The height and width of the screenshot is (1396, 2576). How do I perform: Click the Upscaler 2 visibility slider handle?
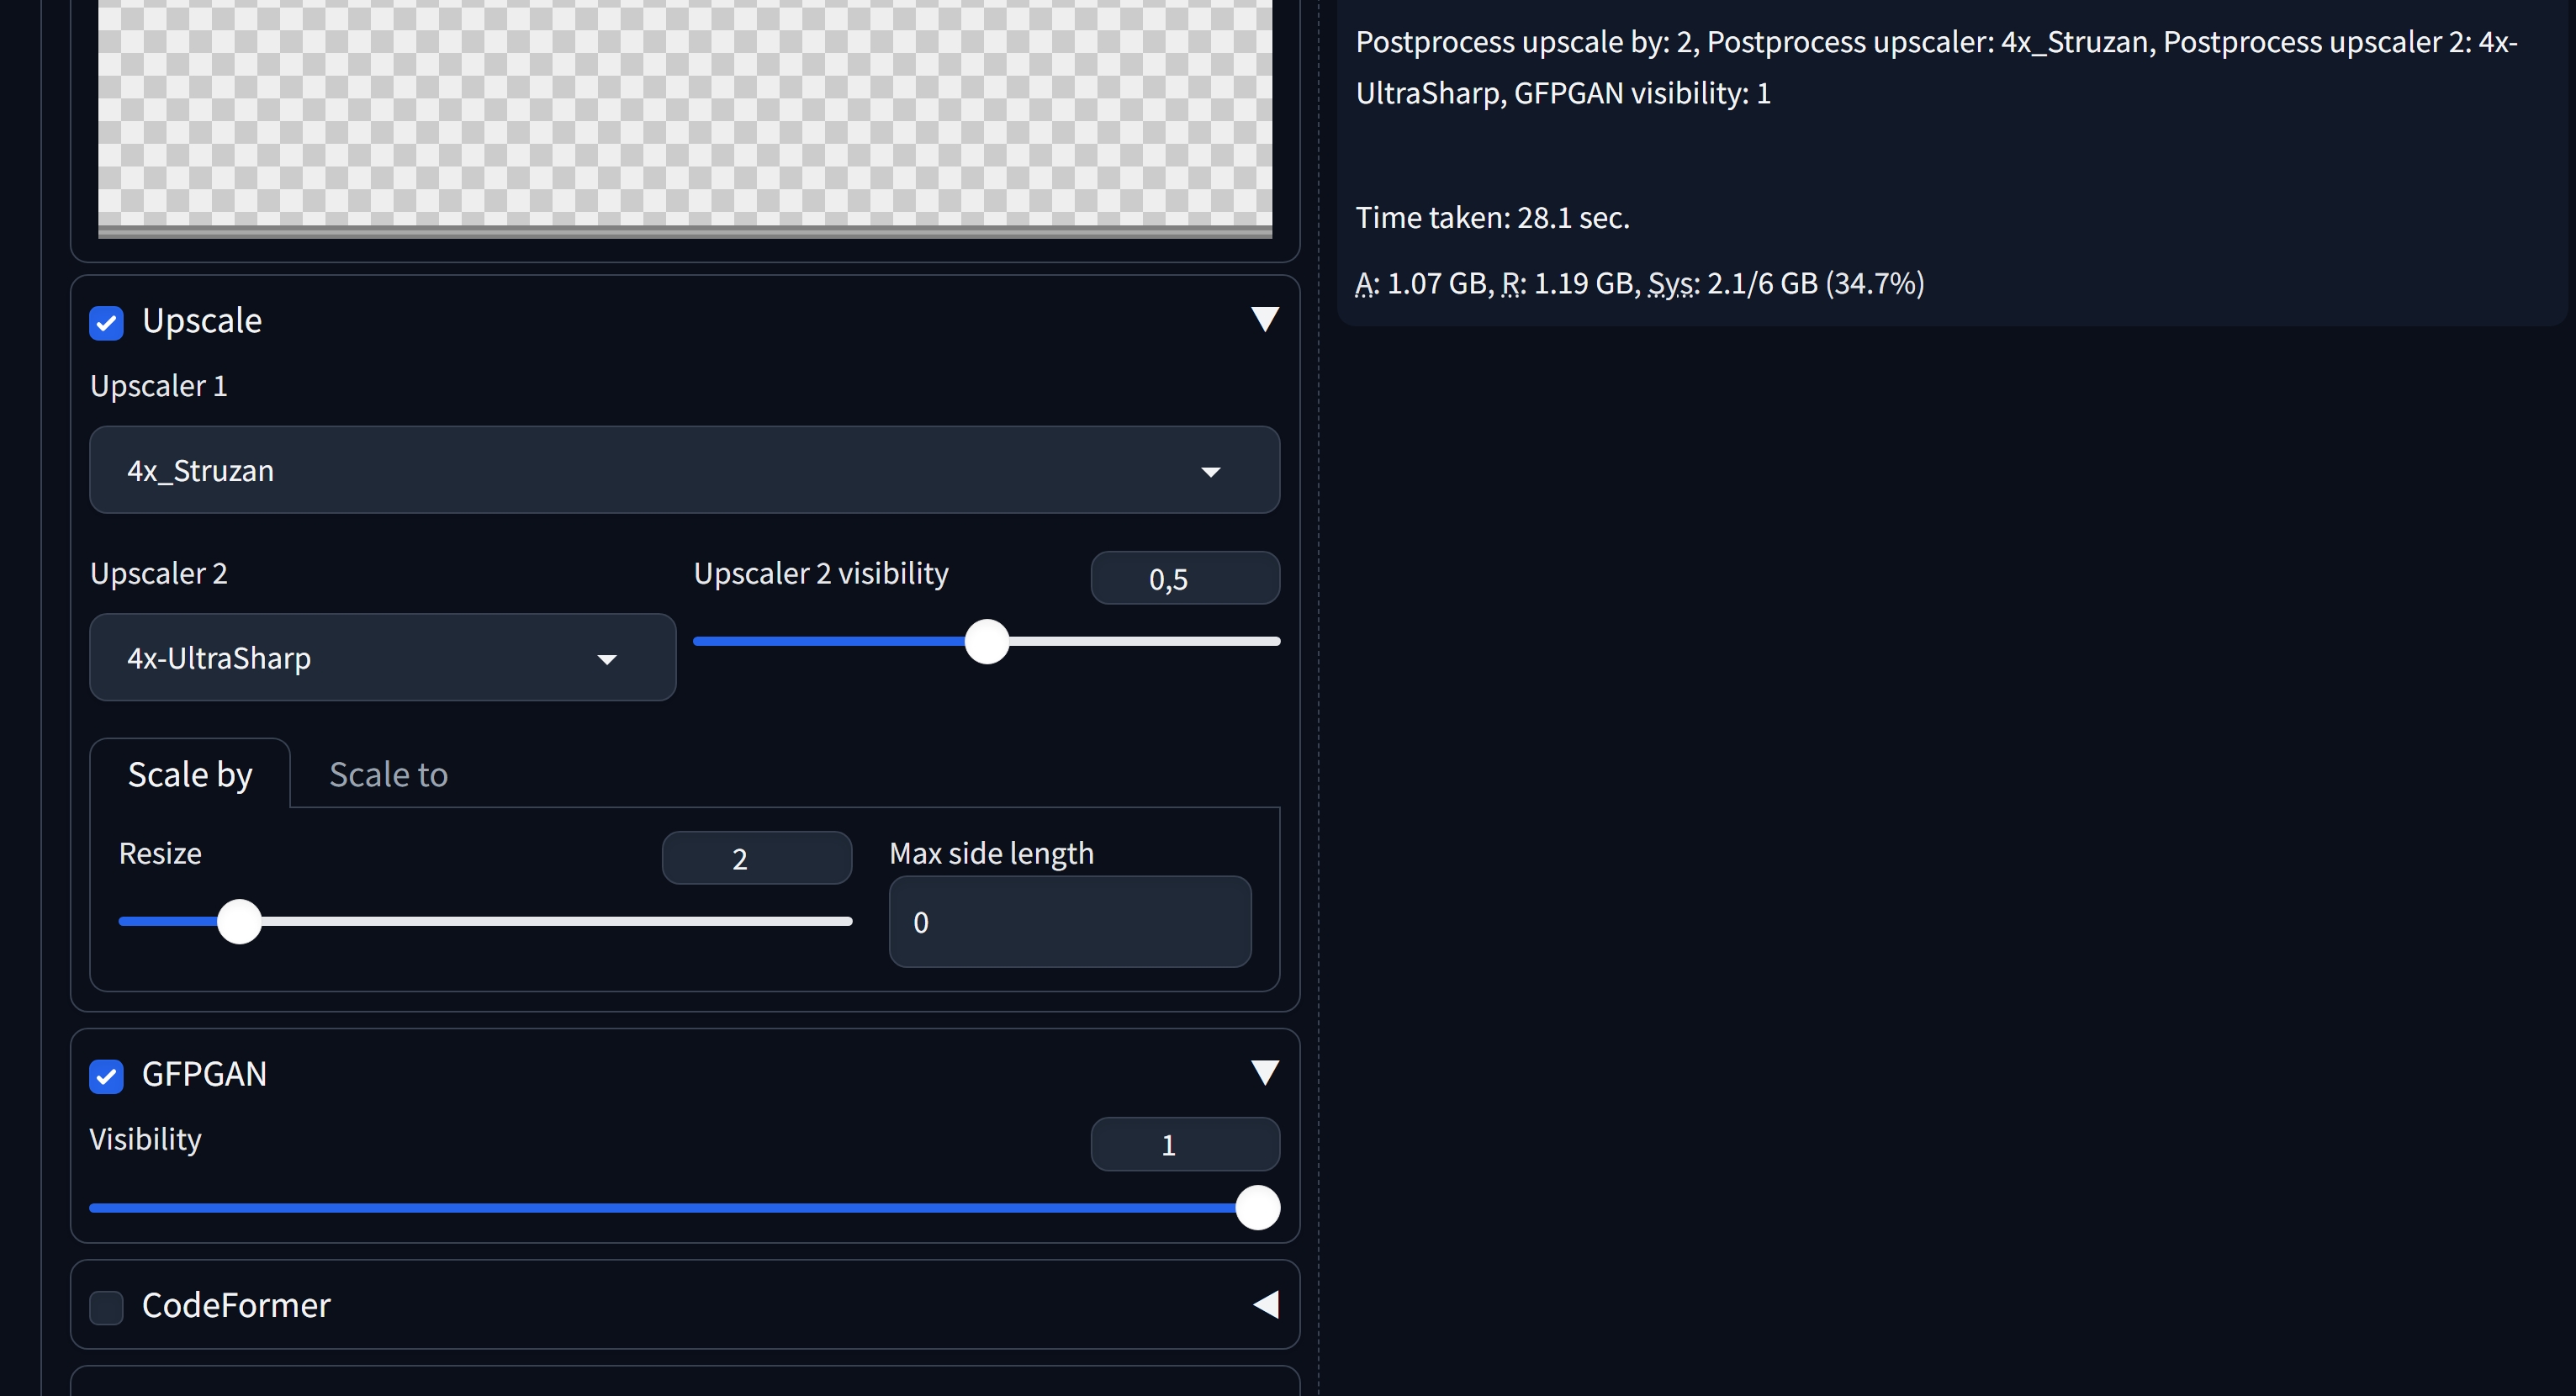987,641
